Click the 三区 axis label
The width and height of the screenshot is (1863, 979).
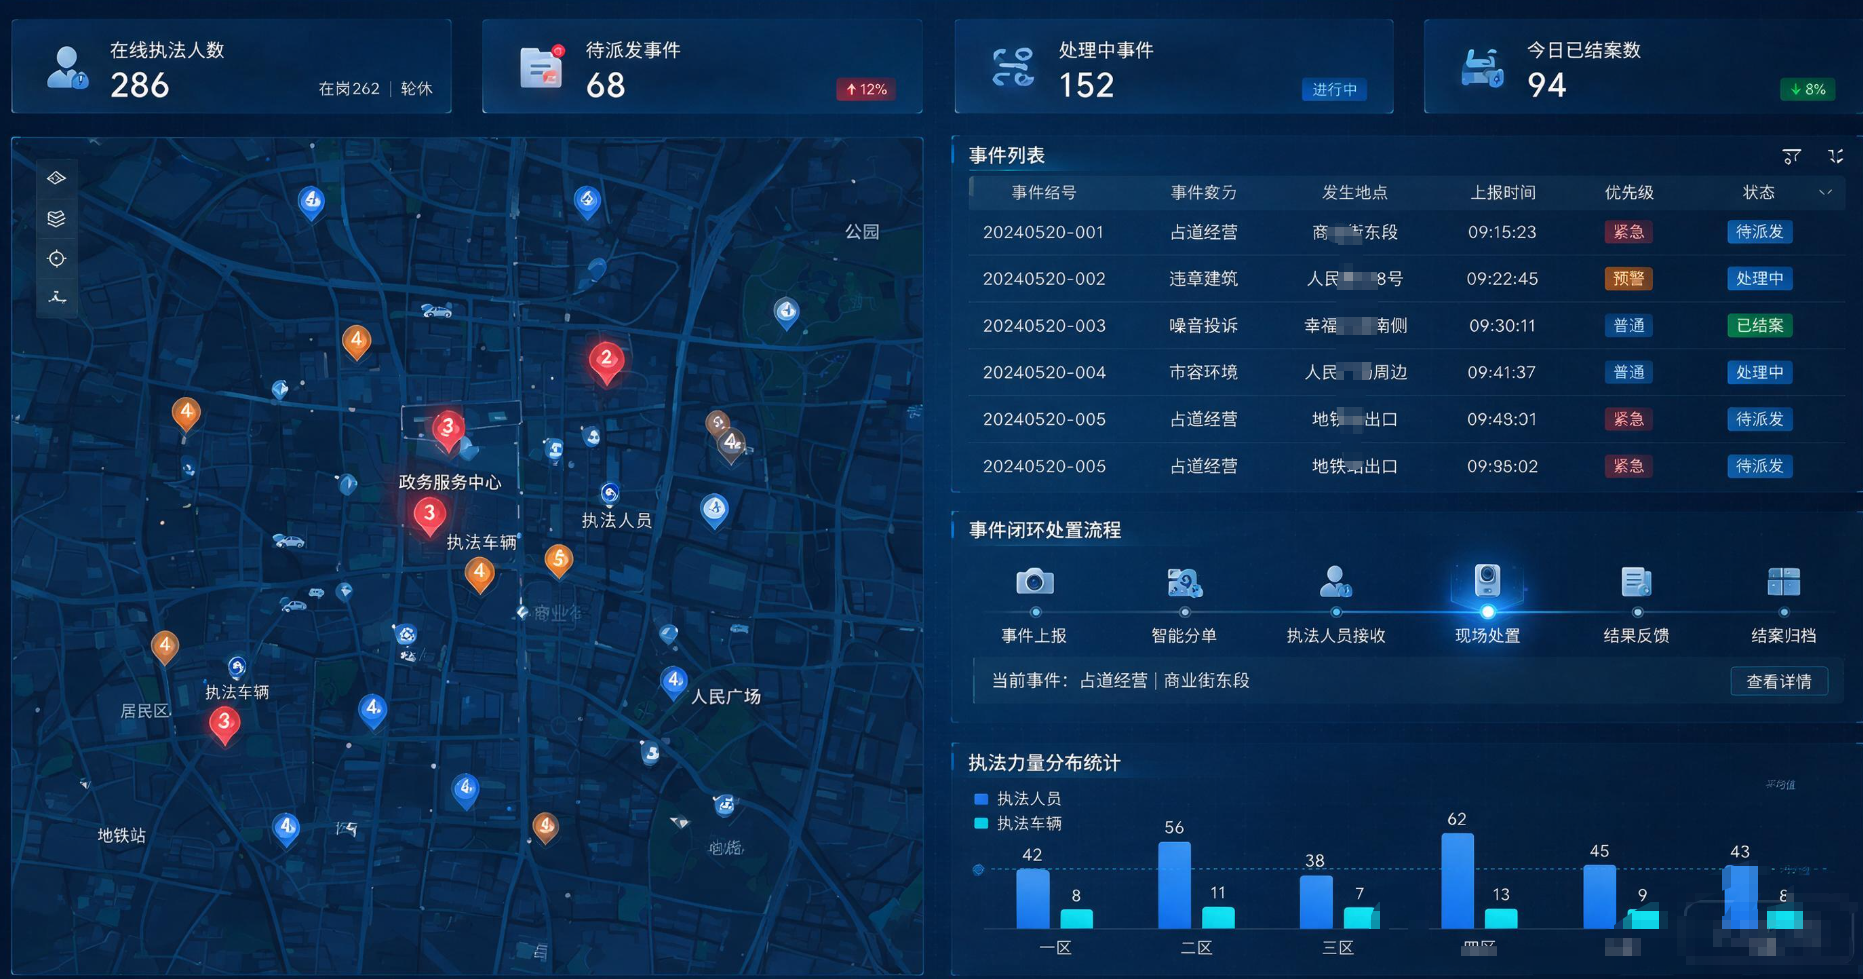[1338, 948]
